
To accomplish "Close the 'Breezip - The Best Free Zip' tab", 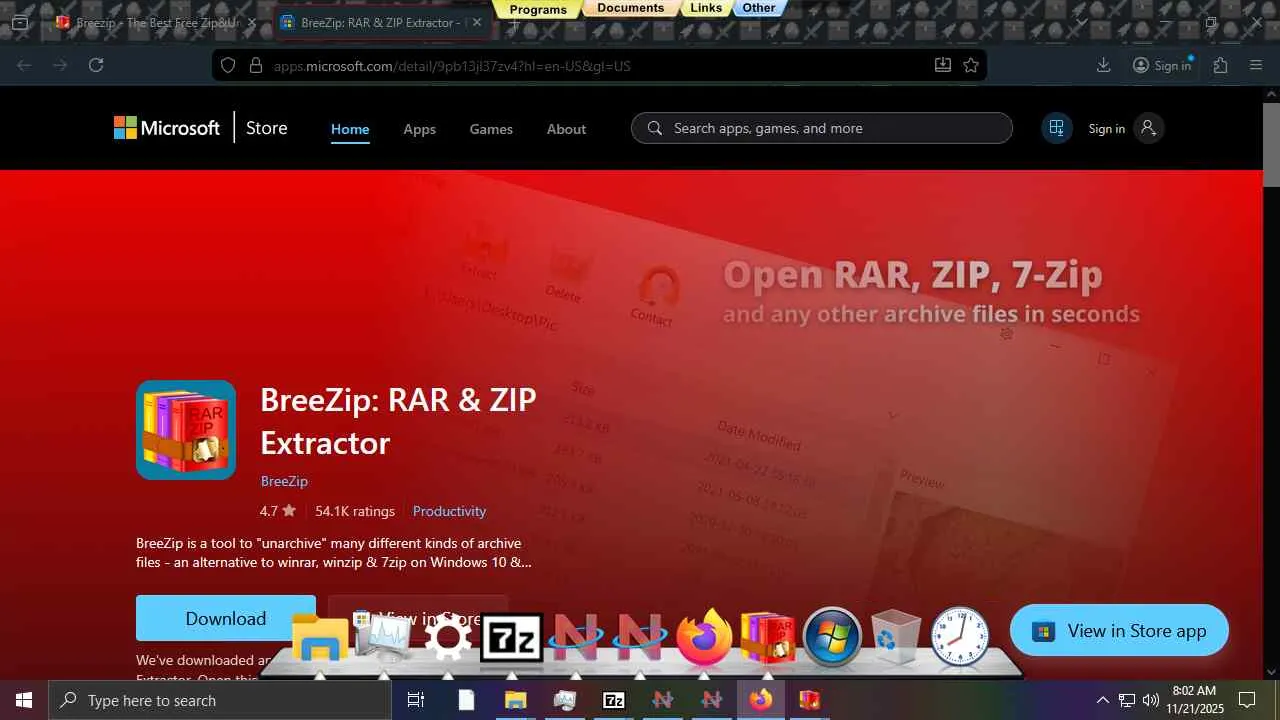I will tap(252, 22).
